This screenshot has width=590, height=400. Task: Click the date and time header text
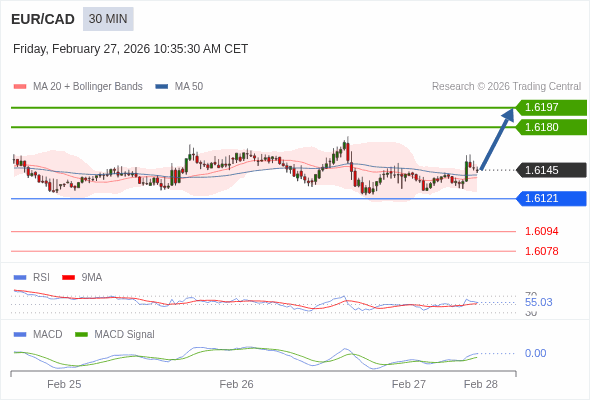(x=131, y=49)
